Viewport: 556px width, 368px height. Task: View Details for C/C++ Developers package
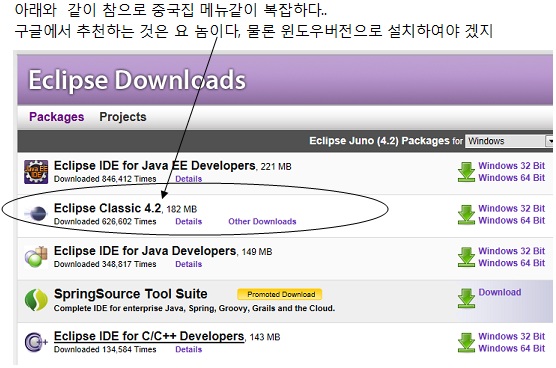coord(189,349)
